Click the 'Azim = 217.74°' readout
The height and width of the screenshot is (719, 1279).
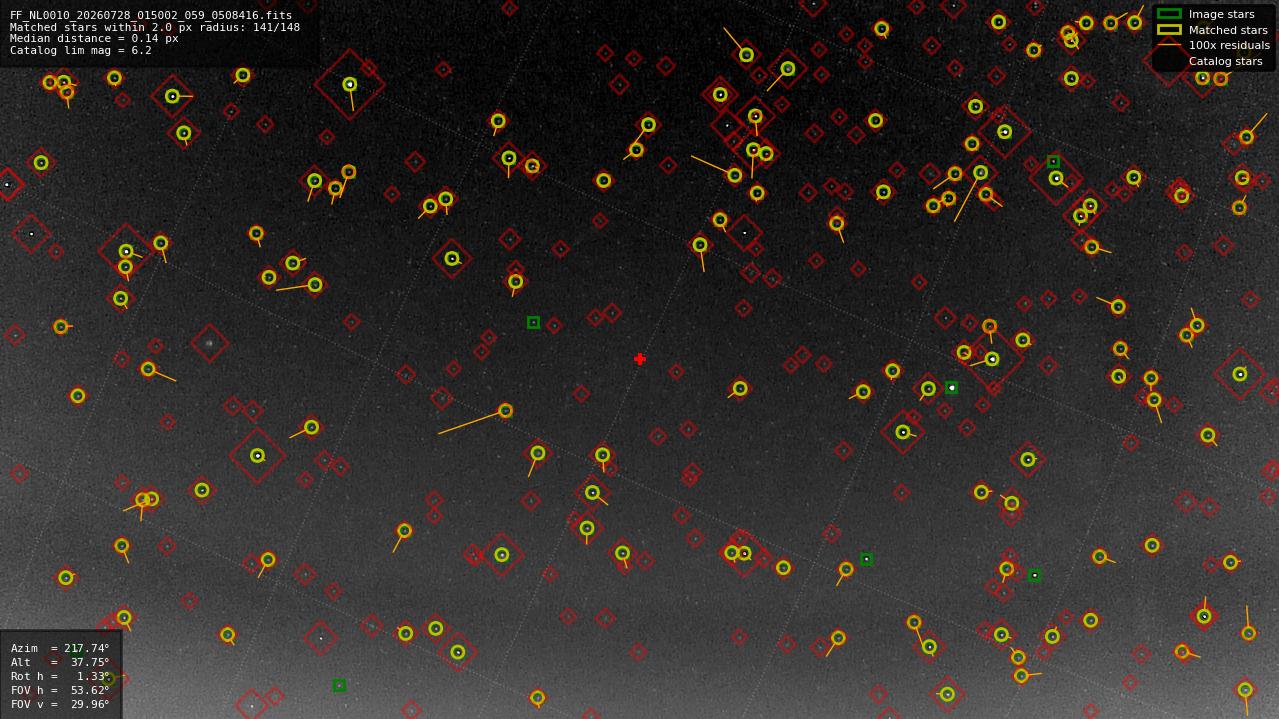60,648
